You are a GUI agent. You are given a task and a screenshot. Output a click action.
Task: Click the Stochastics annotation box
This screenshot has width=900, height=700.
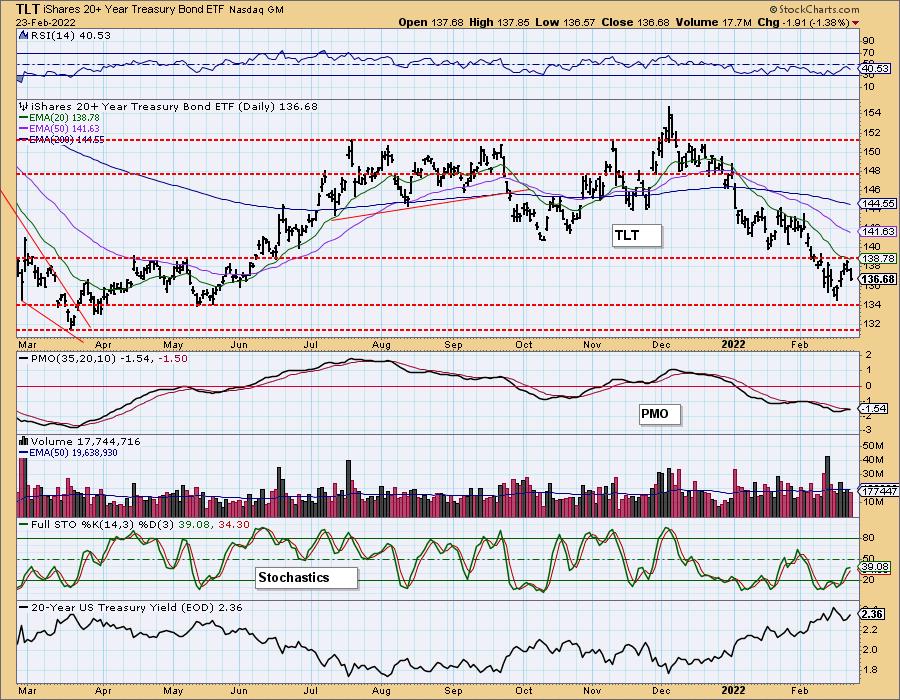click(306, 577)
